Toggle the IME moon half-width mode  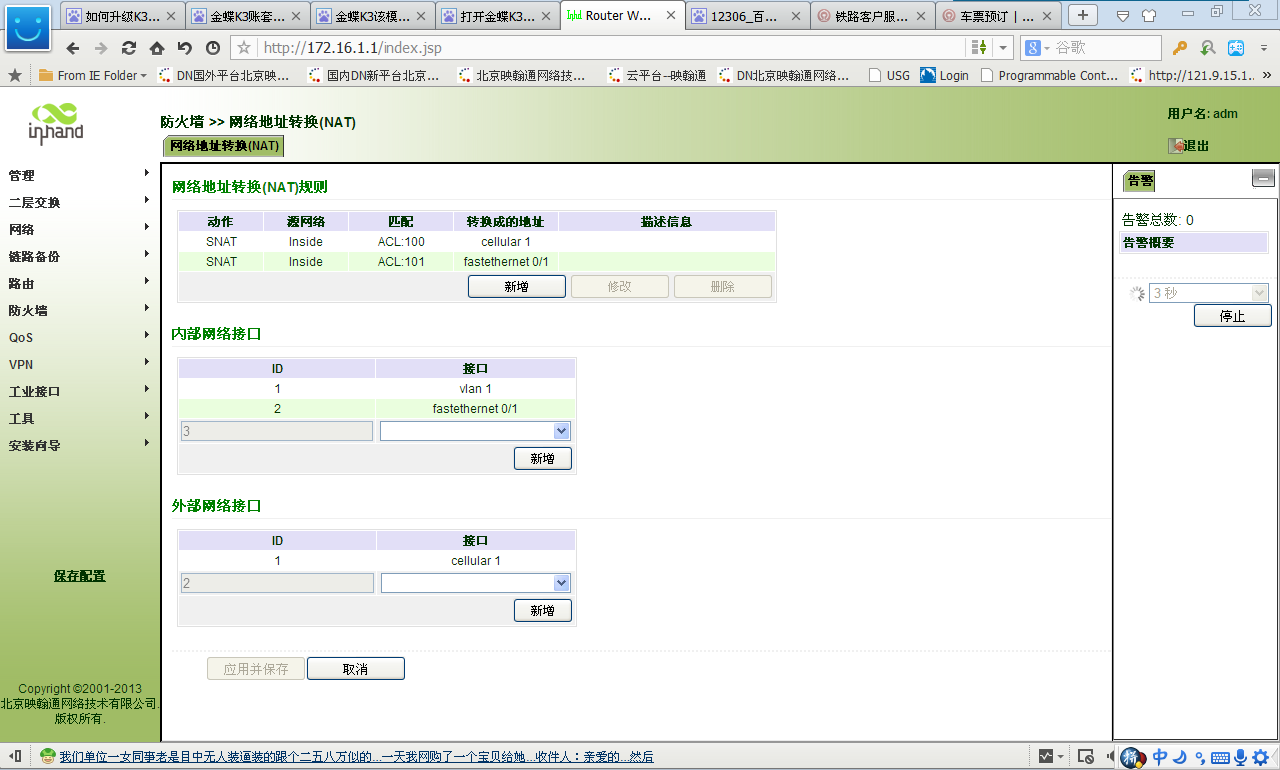click(1180, 757)
